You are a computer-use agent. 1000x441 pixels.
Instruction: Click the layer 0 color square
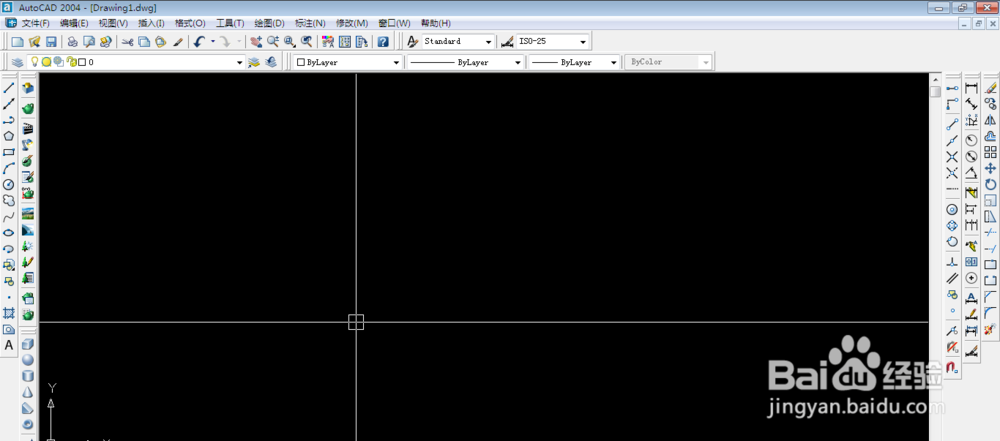point(82,63)
